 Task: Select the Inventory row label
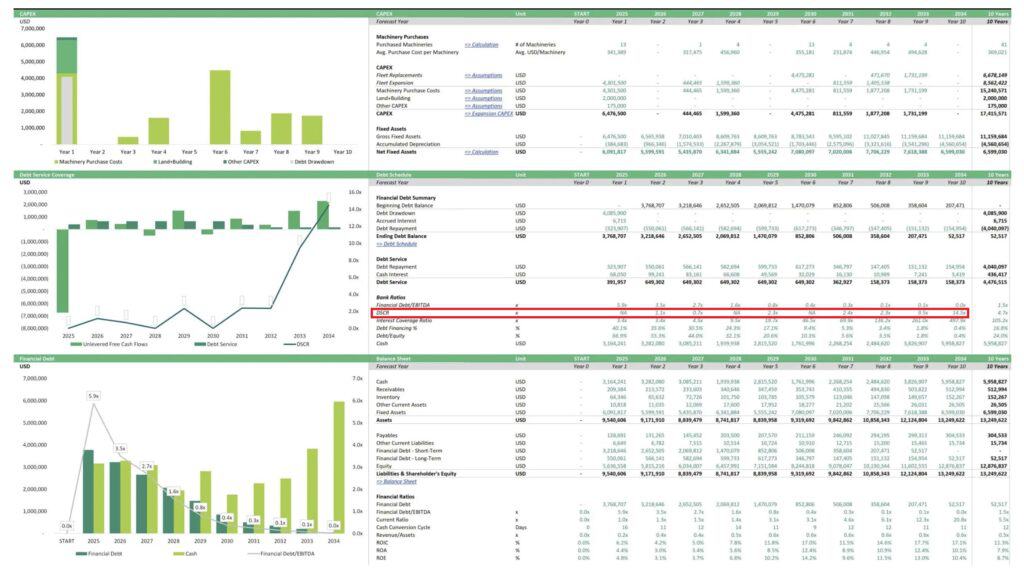pyautogui.click(x=388, y=397)
